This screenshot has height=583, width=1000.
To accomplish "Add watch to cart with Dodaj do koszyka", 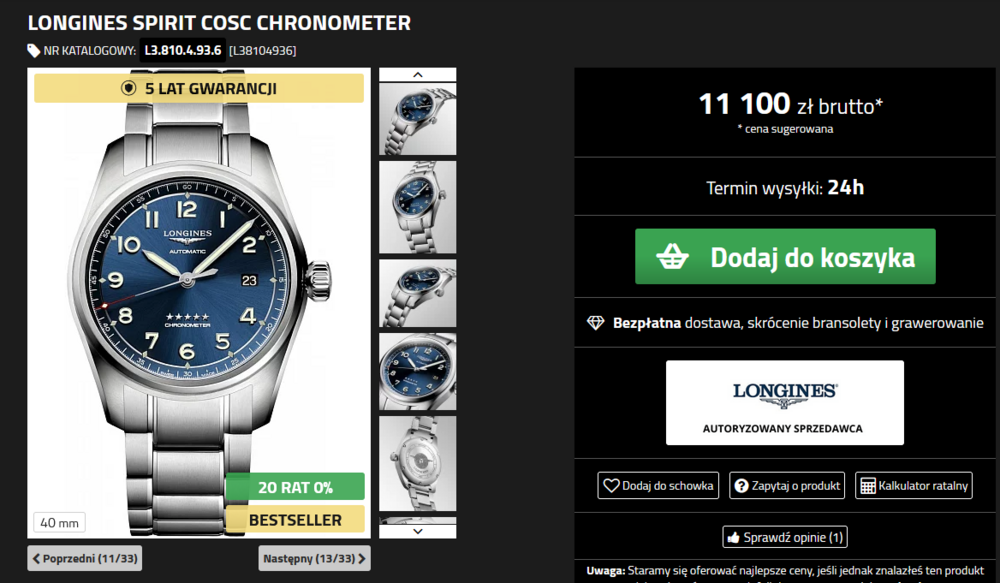I will [x=785, y=256].
